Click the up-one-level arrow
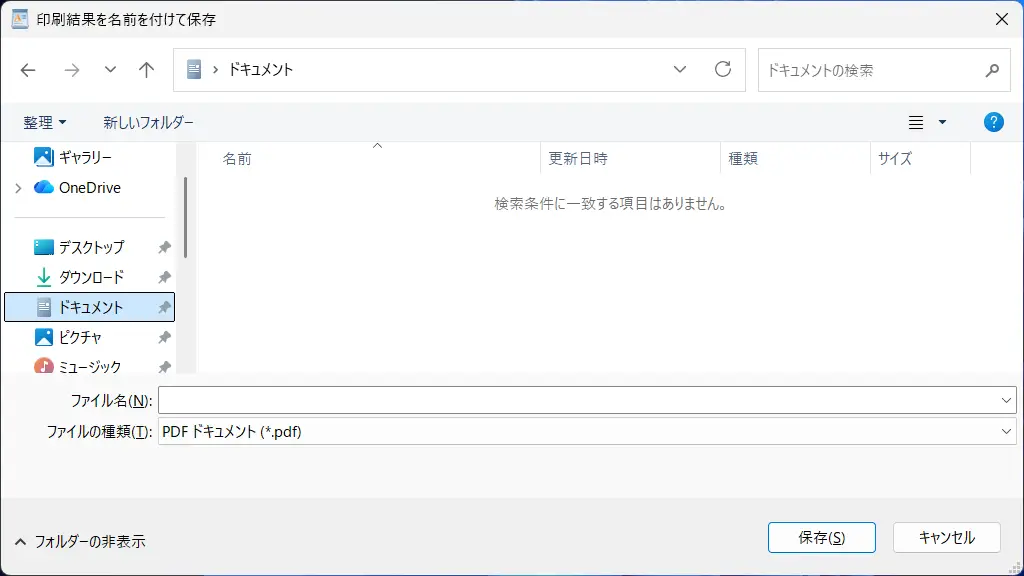1024x576 pixels. [147, 70]
